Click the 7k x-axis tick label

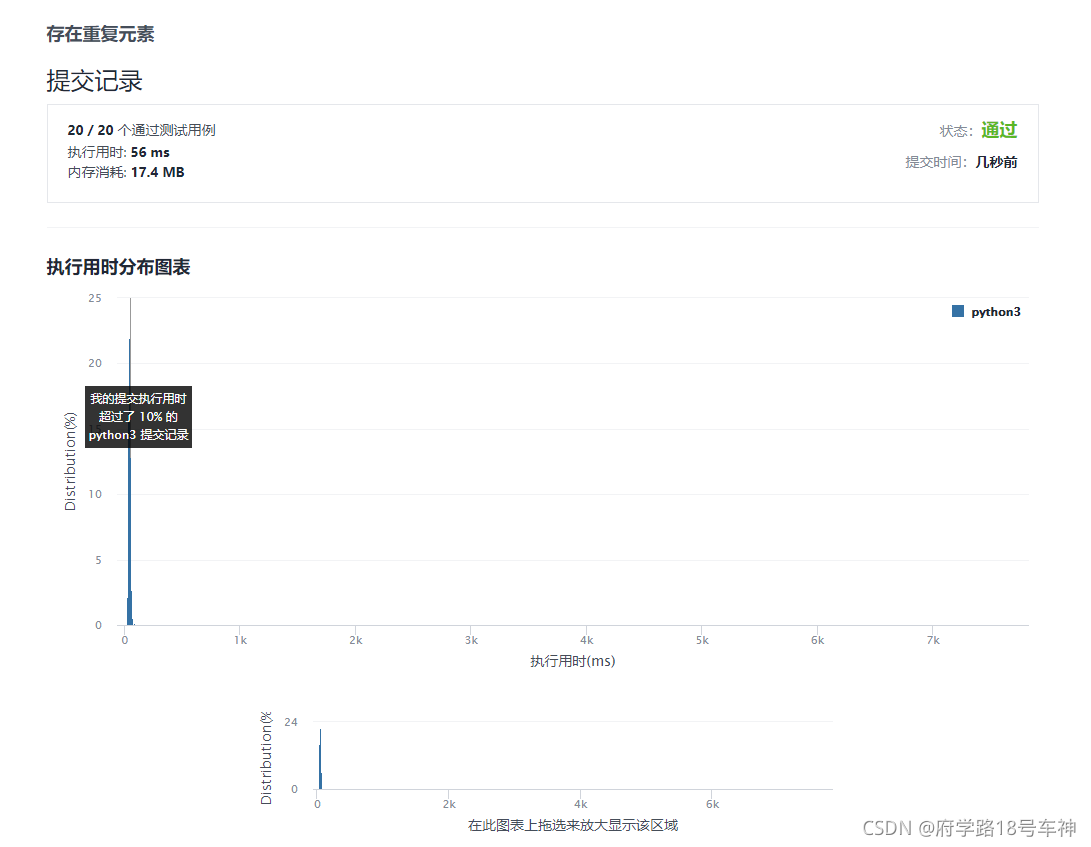(x=933, y=640)
